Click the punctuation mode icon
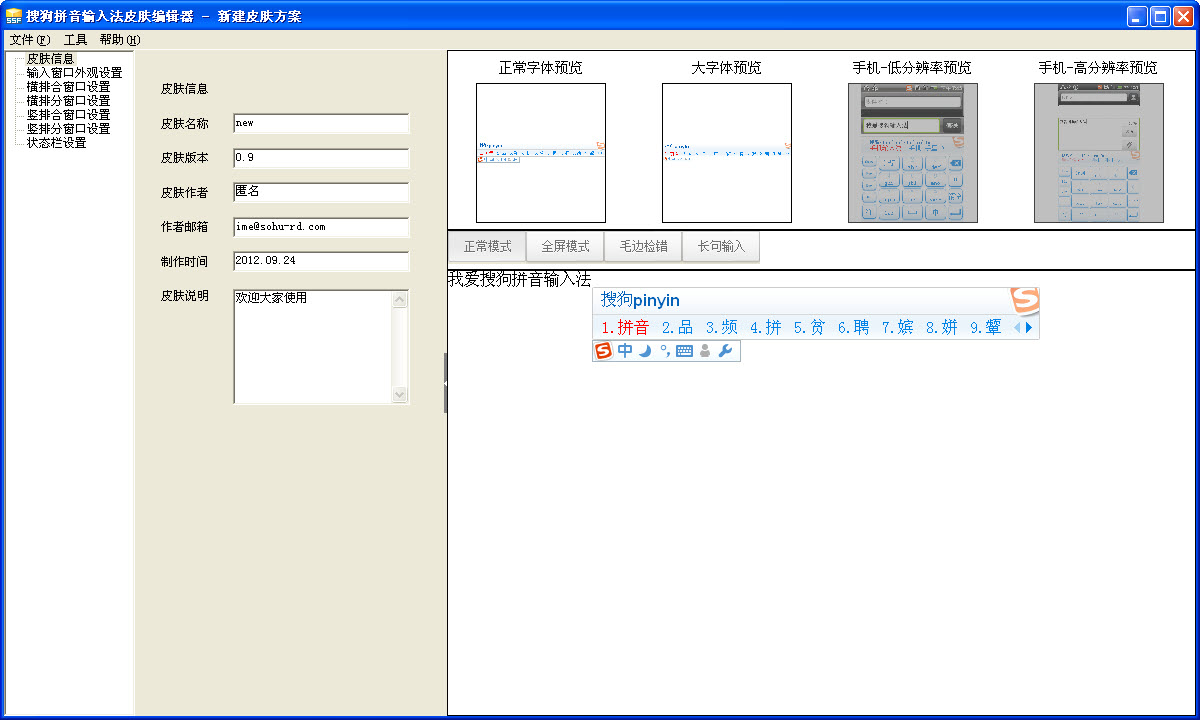Viewport: 1200px width, 720px height. pos(664,351)
